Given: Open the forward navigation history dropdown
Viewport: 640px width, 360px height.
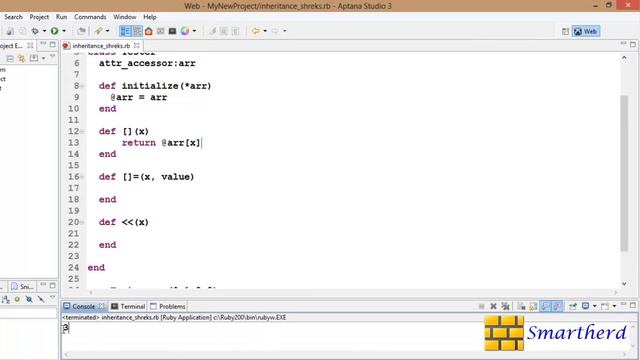Looking at the screenshot, I should (x=284, y=31).
